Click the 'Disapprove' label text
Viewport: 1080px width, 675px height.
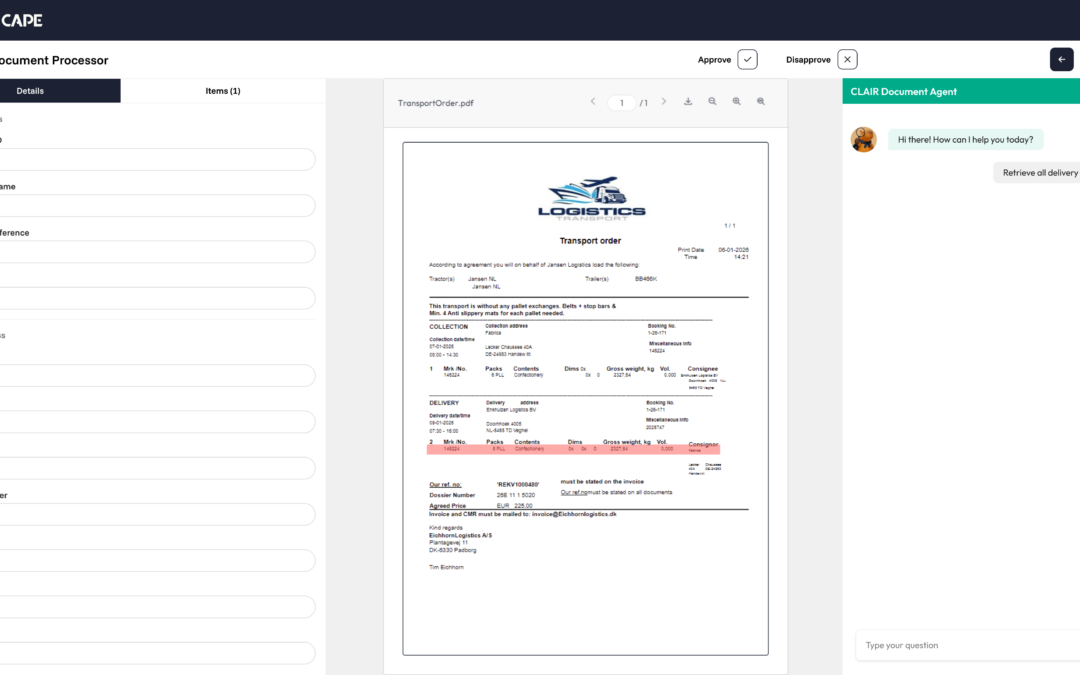click(x=808, y=60)
